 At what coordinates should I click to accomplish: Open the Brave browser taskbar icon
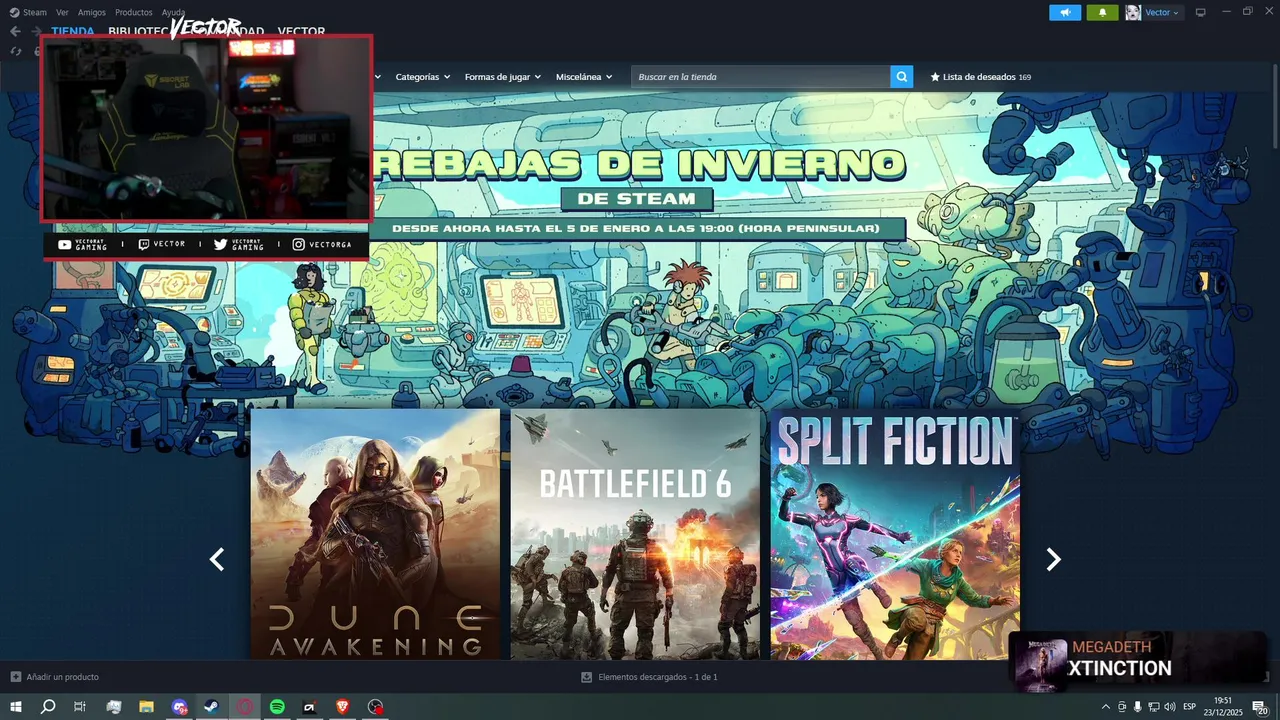click(x=343, y=707)
